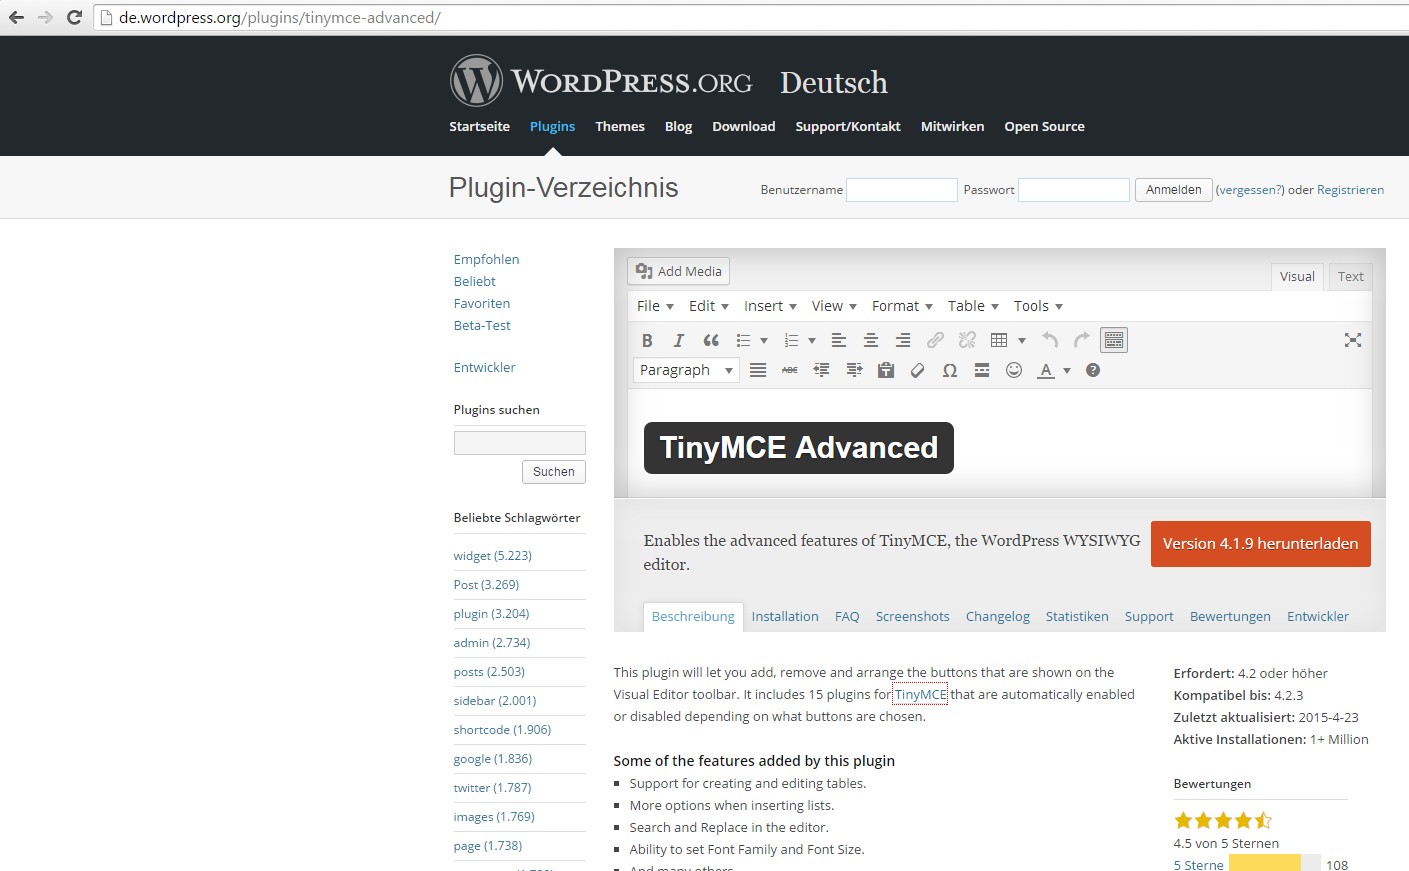This screenshot has width=1409, height=871.
Task: Click the Add Media button
Action: (x=678, y=271)
